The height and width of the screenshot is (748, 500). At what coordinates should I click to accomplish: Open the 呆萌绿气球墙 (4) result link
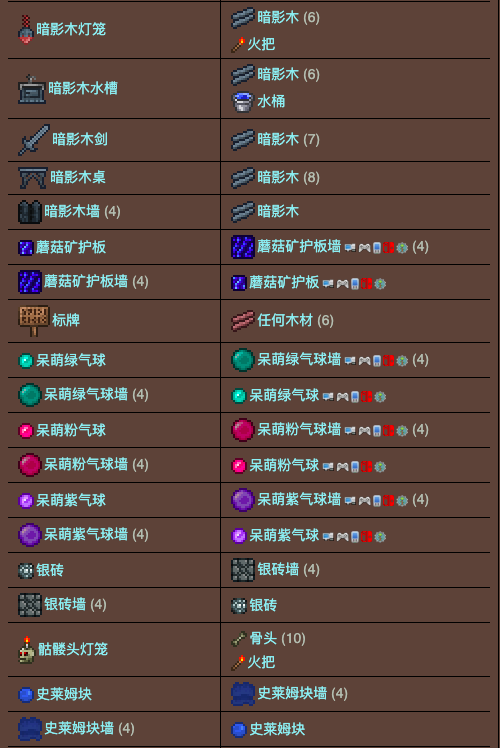pos(96,395)
